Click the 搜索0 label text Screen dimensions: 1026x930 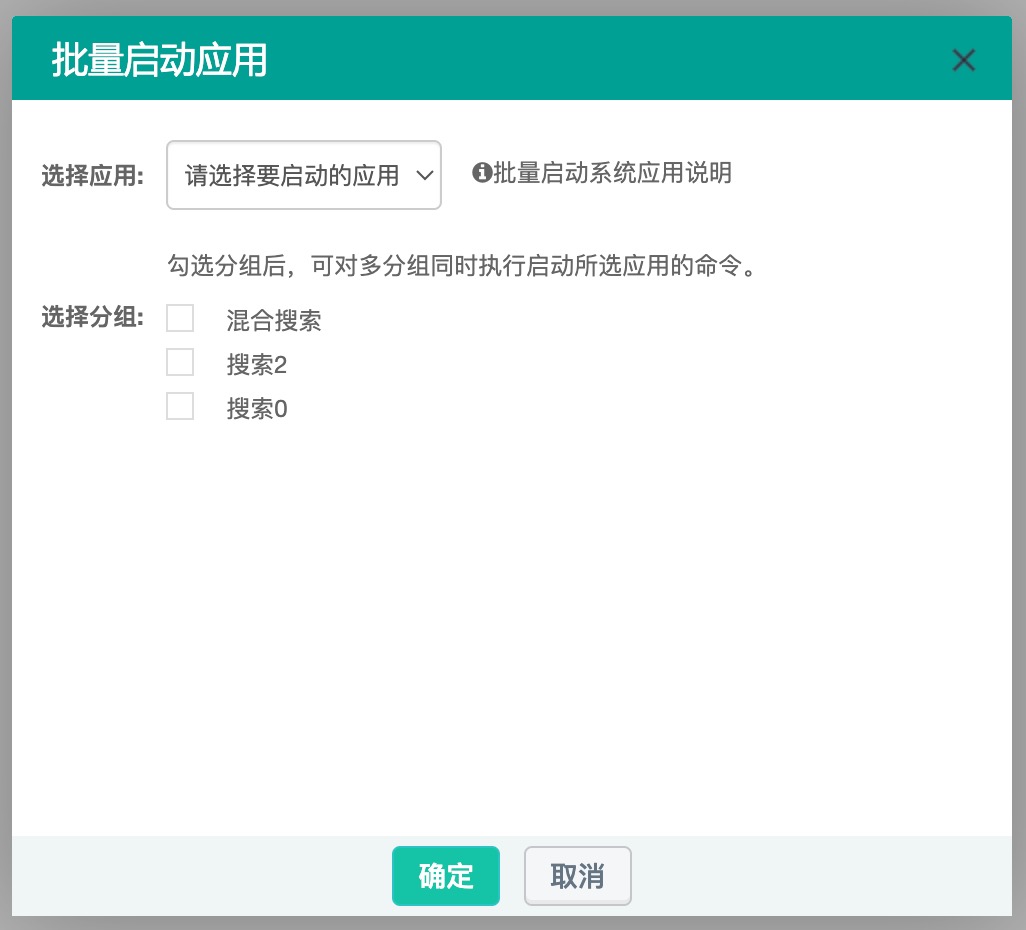tap(257, 408)
